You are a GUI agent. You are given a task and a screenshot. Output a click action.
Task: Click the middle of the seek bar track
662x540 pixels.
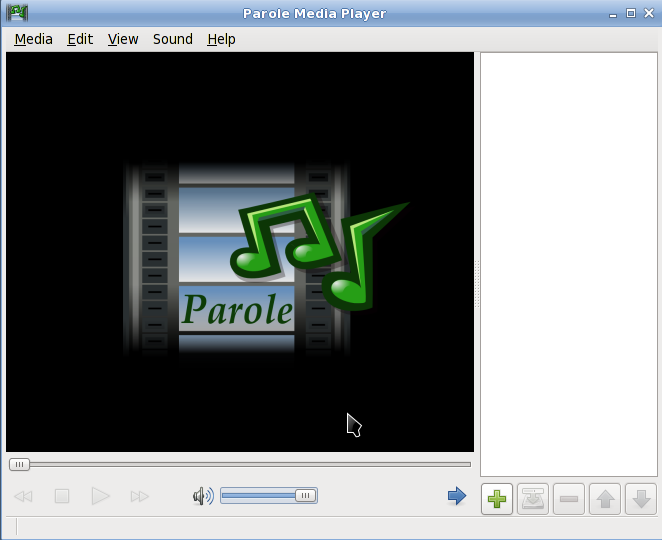point(240,464)
